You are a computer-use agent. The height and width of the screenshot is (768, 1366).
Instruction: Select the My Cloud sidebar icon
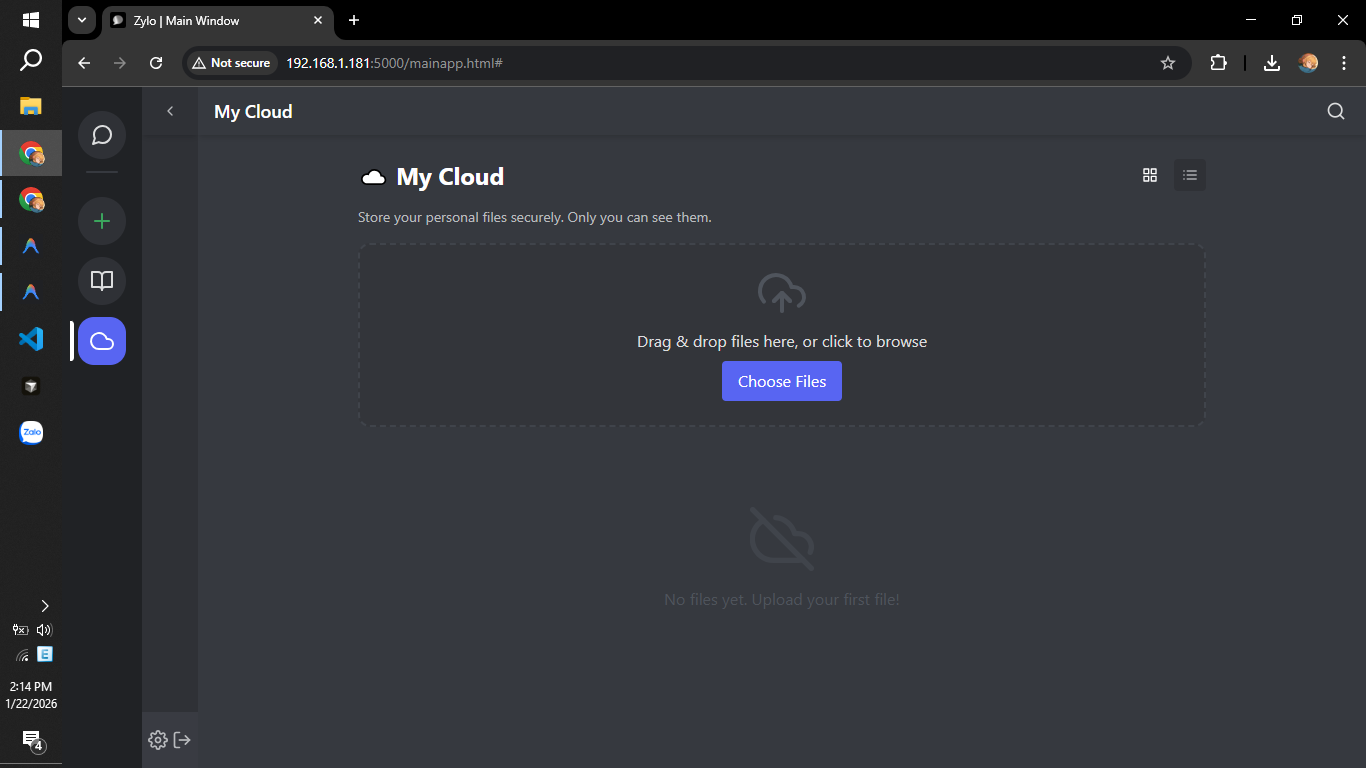pyautogui.click(x=101, y=341)
